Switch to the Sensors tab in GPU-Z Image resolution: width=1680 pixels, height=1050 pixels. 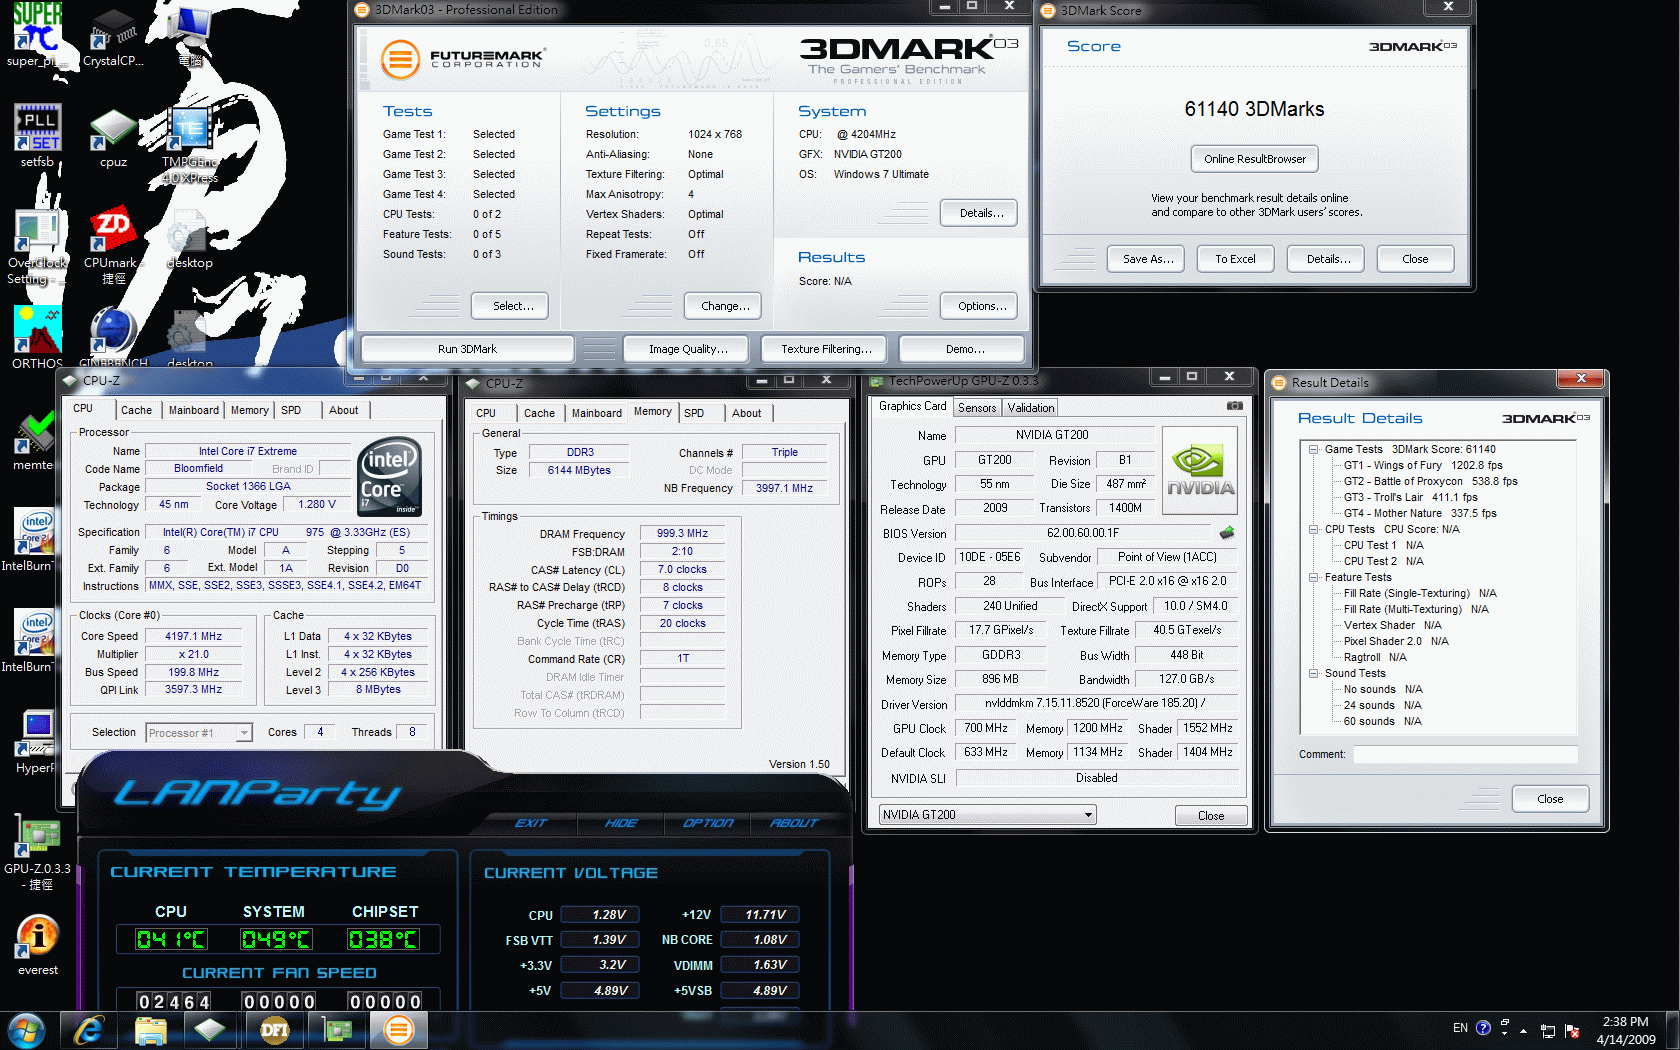click(977, 408)
